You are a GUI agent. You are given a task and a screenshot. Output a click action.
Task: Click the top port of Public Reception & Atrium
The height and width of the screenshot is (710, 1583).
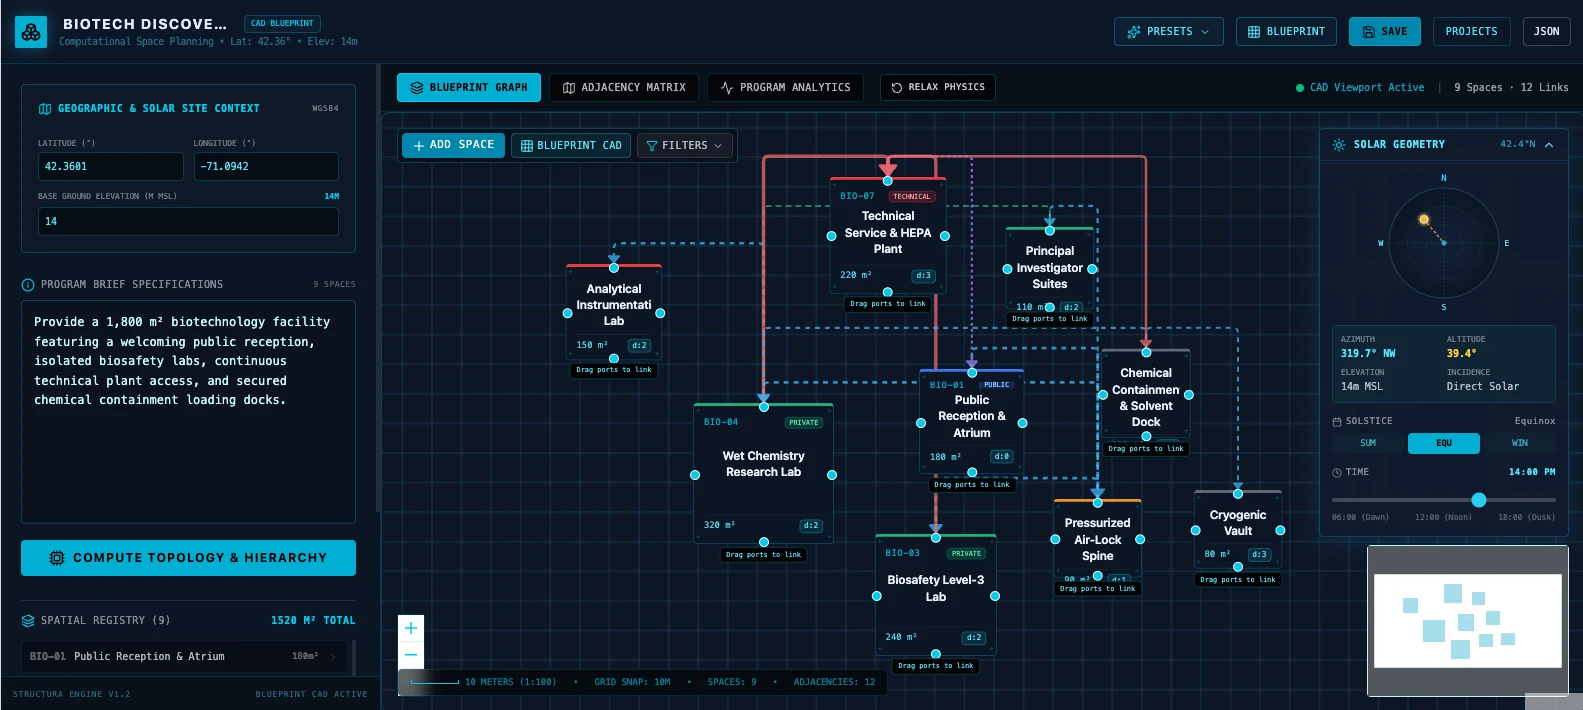click(x=972, y=373)
